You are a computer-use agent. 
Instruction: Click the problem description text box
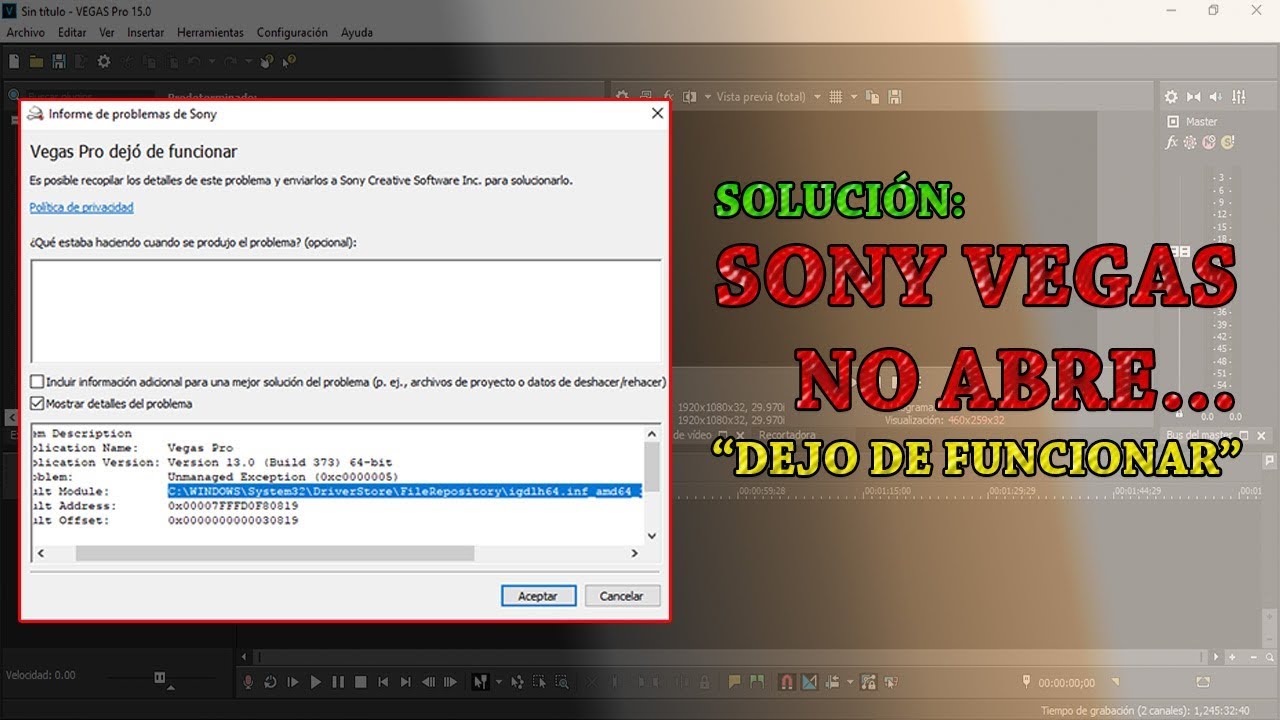[346, 311]
